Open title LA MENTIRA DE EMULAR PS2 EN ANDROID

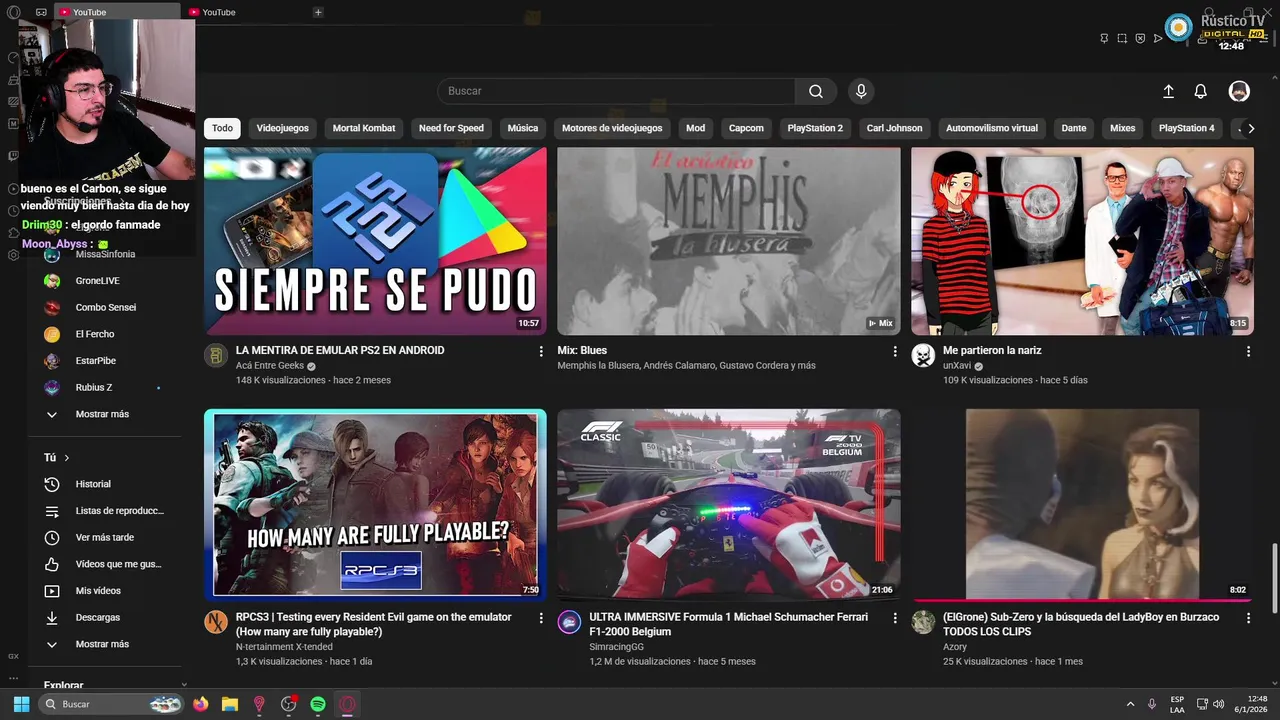click(x=340, y=350)
